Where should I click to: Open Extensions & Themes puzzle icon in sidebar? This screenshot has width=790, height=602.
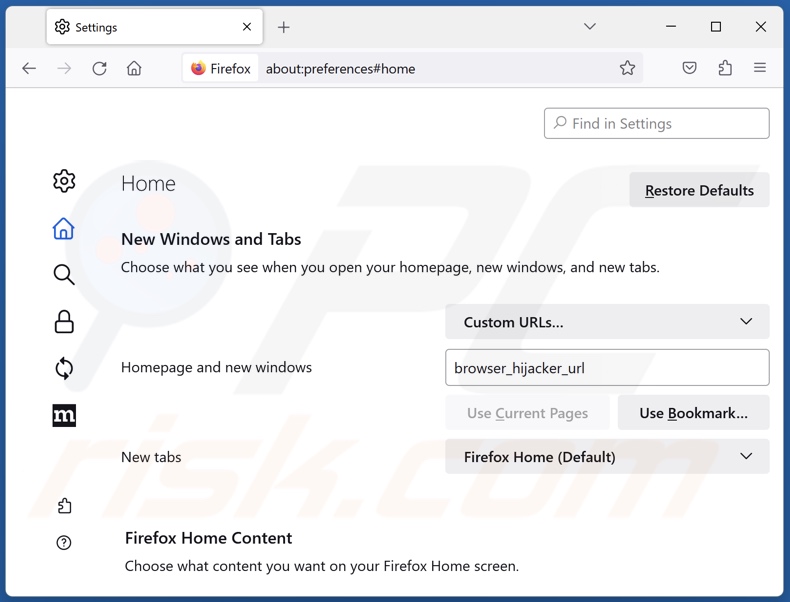pos(64,506)
